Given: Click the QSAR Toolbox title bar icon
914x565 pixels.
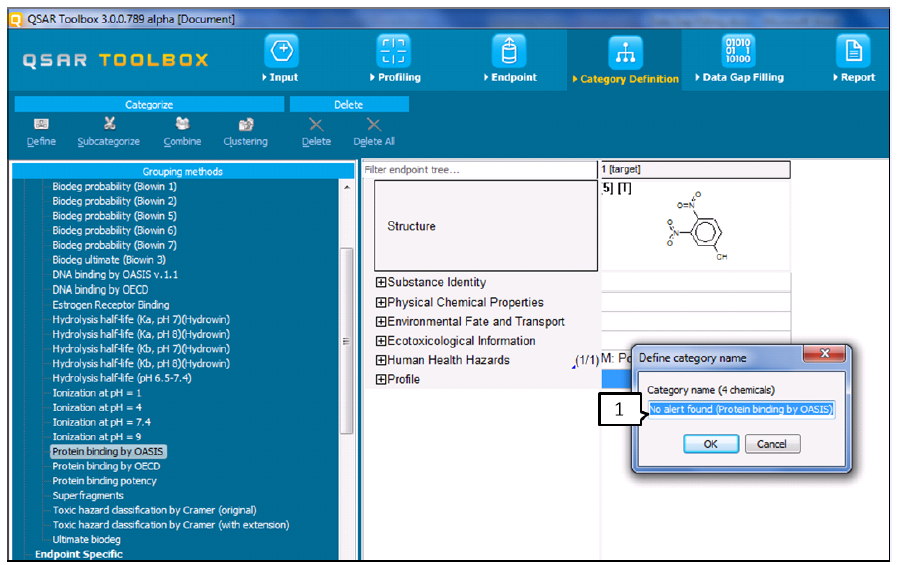Looking at the screenshot, I should click(x=16, y=19).
